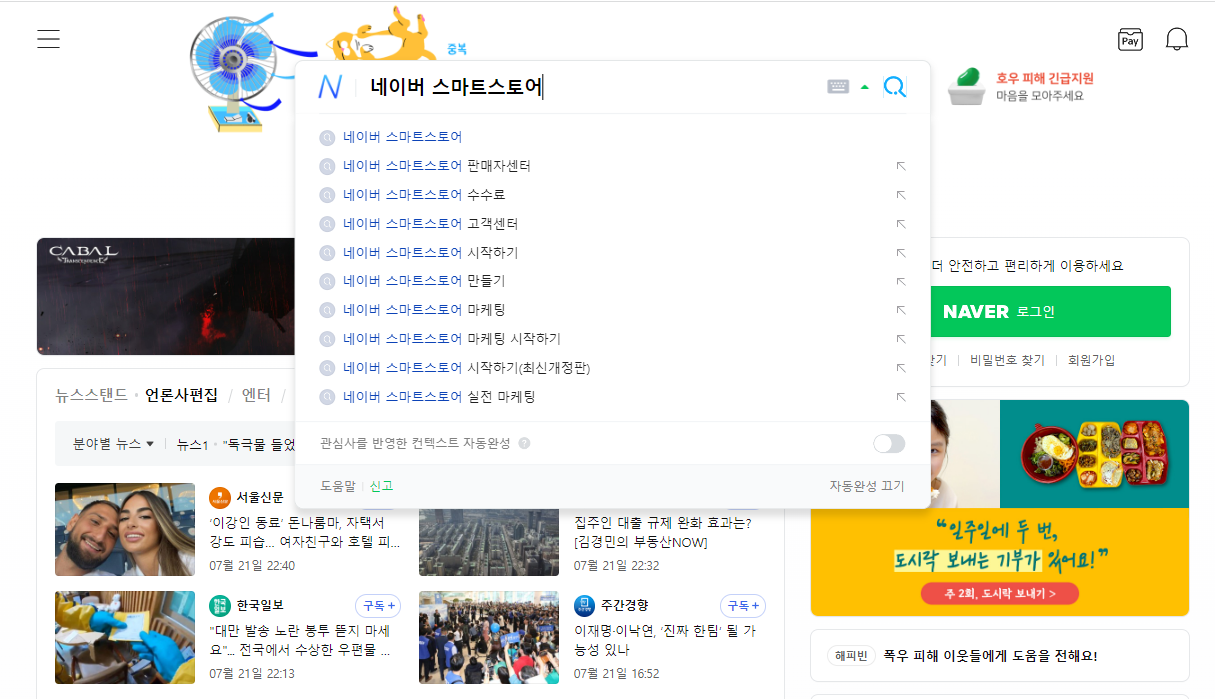Open the 주간경향 publisher logo
This screenshot has height=699, width=1215.
(x=585, y=605)
